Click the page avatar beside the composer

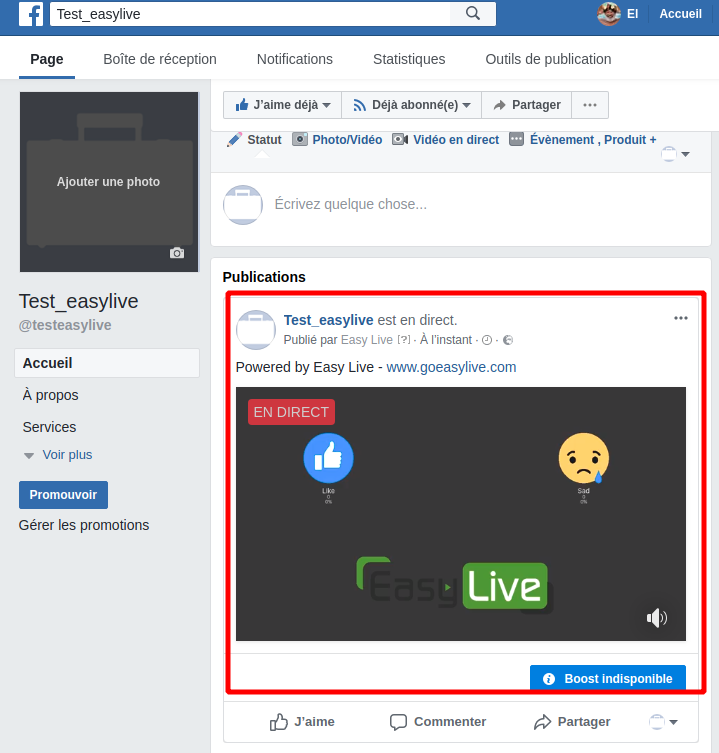[243, 205]
